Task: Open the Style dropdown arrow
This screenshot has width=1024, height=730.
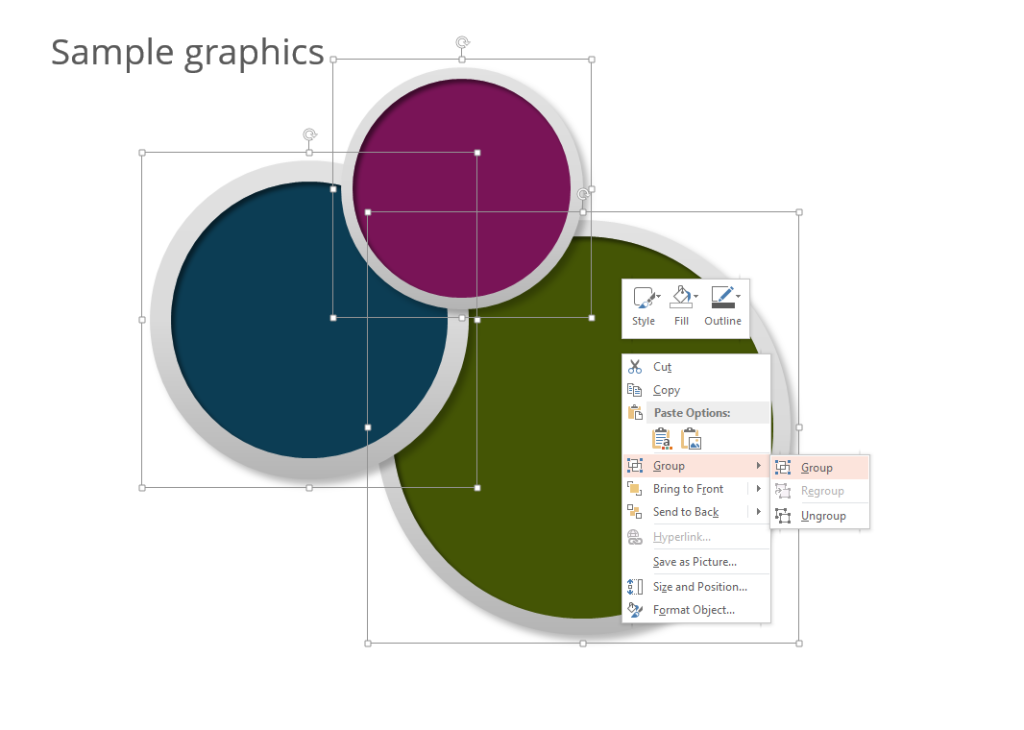Action: pyautogui.click(x=658, y=296)
